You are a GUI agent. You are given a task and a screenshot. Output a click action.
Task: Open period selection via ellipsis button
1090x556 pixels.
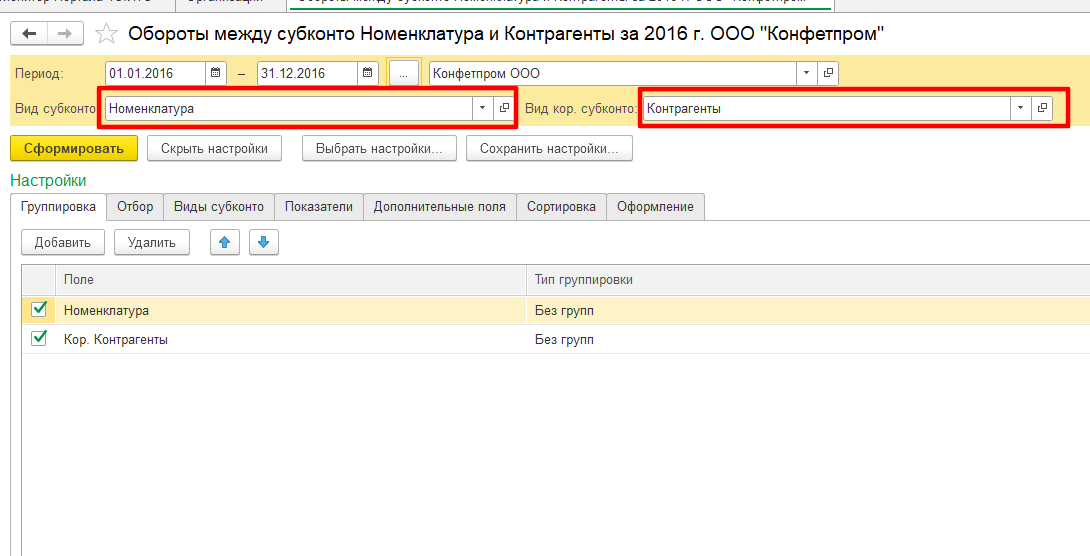pos(404,73)
